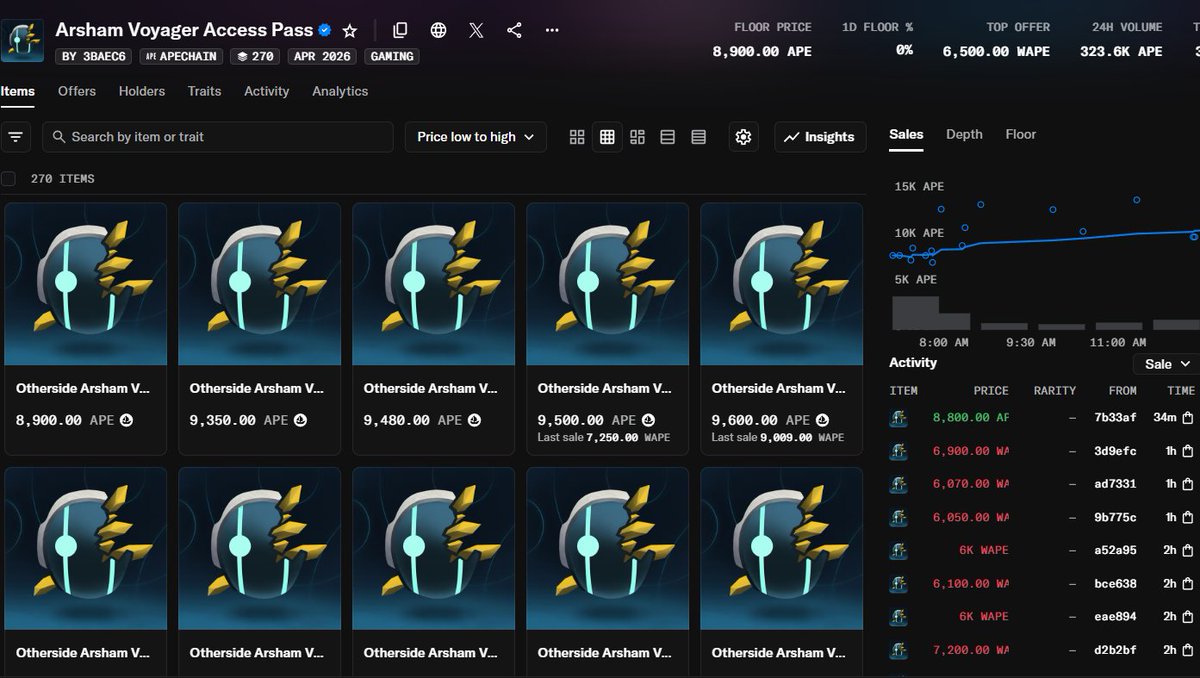This screenshot has height=678, width=1200.
Task: Select the Sales chart tab
Action: (x=906, y=134)
